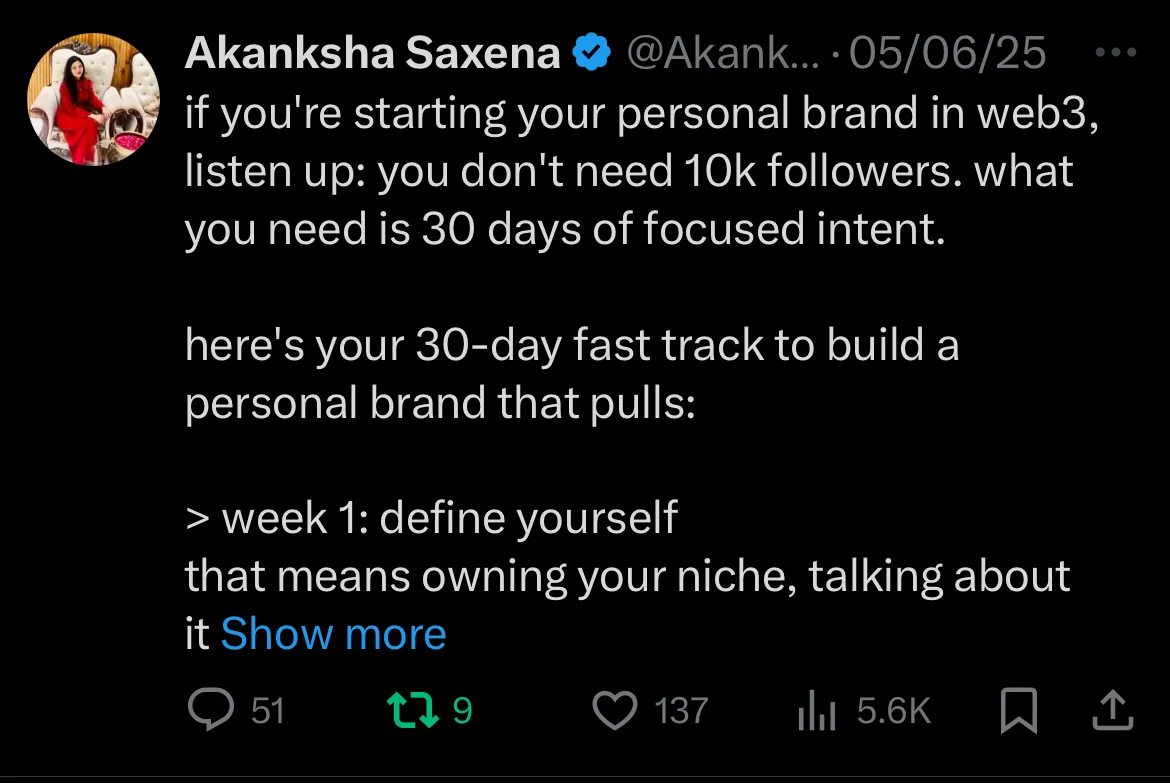Image resolution: width=1170 pixels, height=783 pixels.
Task: Click the "here's your 30-day fast track" text
Action: pyautogui.click(x=571, y=346)
